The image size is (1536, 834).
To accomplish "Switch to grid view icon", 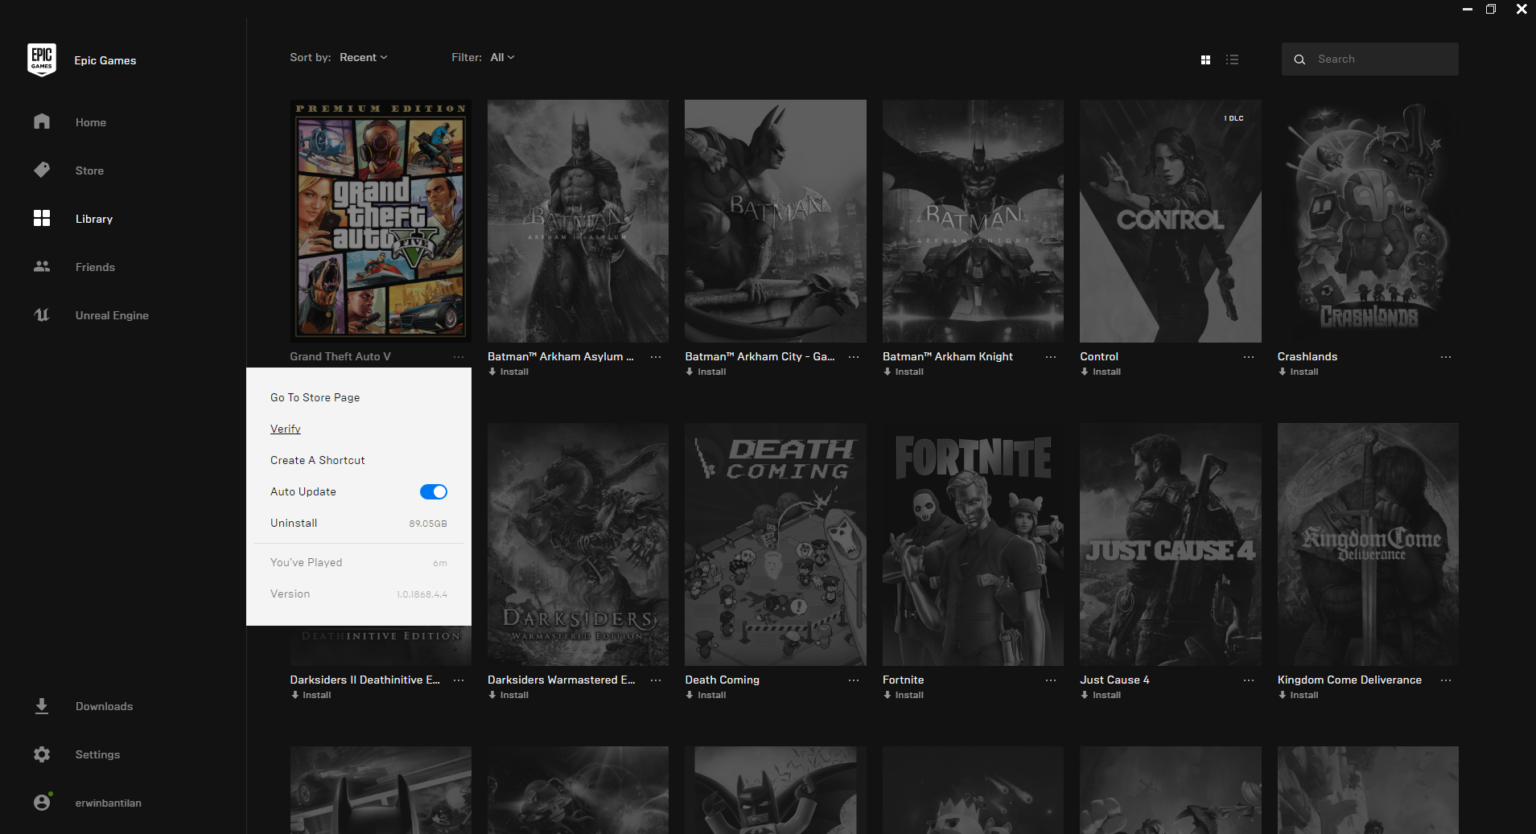I will point(1205,60).
